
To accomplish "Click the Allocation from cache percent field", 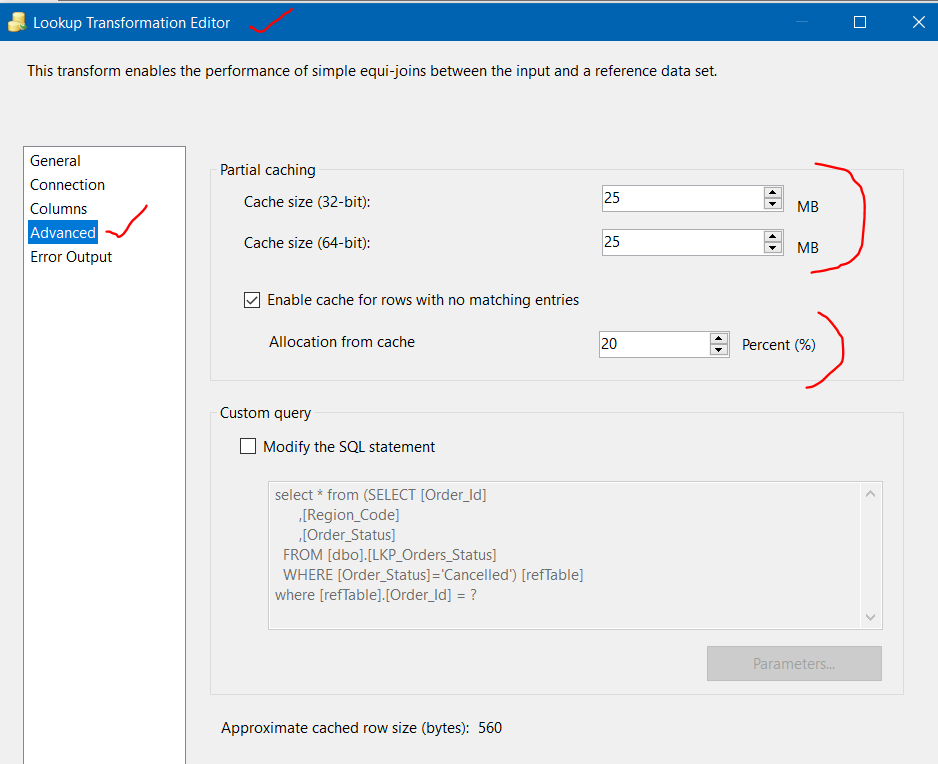I will pos(654,345).
